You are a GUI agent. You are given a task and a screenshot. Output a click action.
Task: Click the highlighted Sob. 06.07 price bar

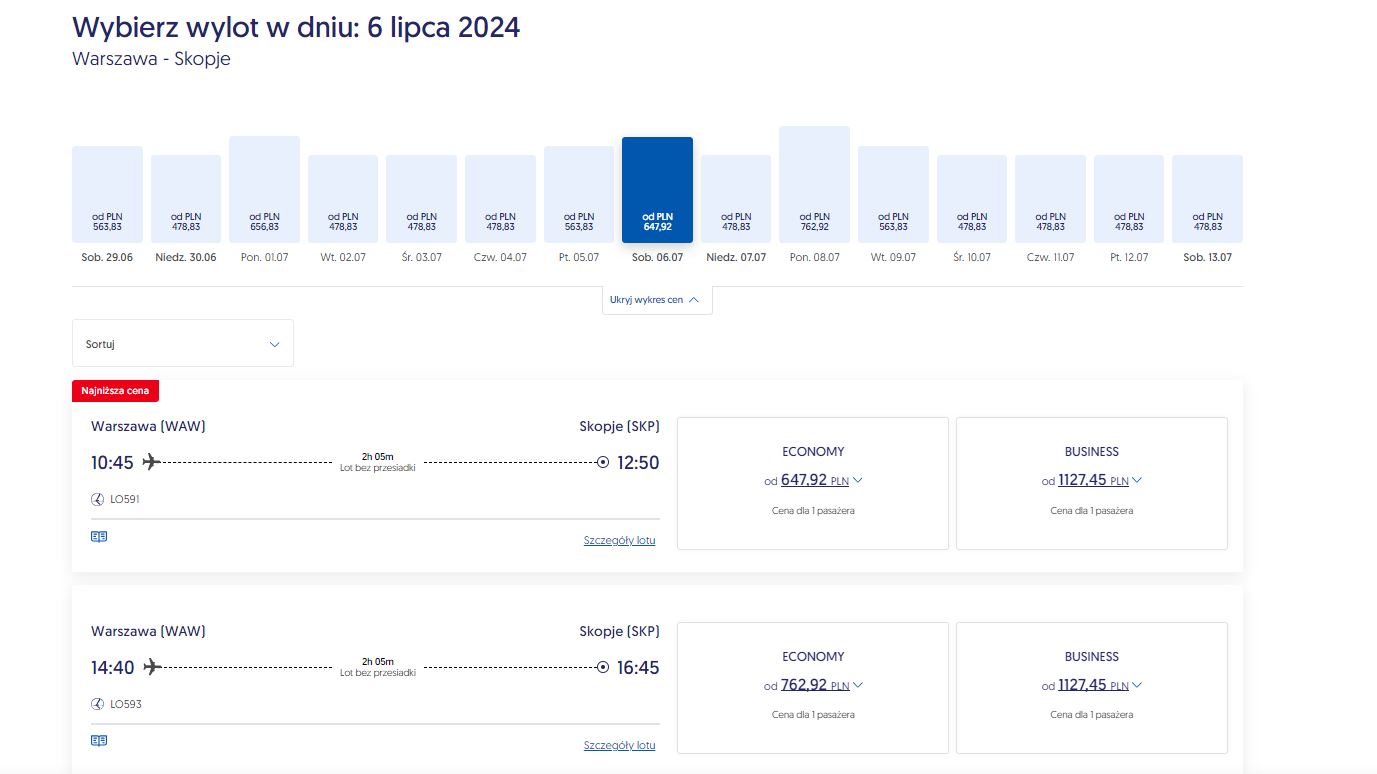pyautogui.click(x=657, y=190)
